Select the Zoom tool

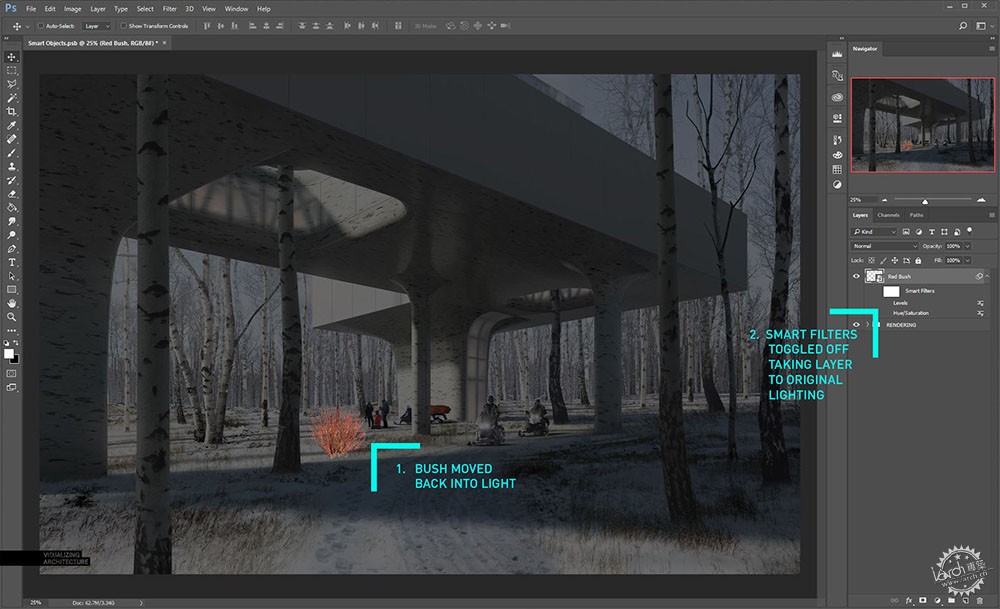pos(11,317)
